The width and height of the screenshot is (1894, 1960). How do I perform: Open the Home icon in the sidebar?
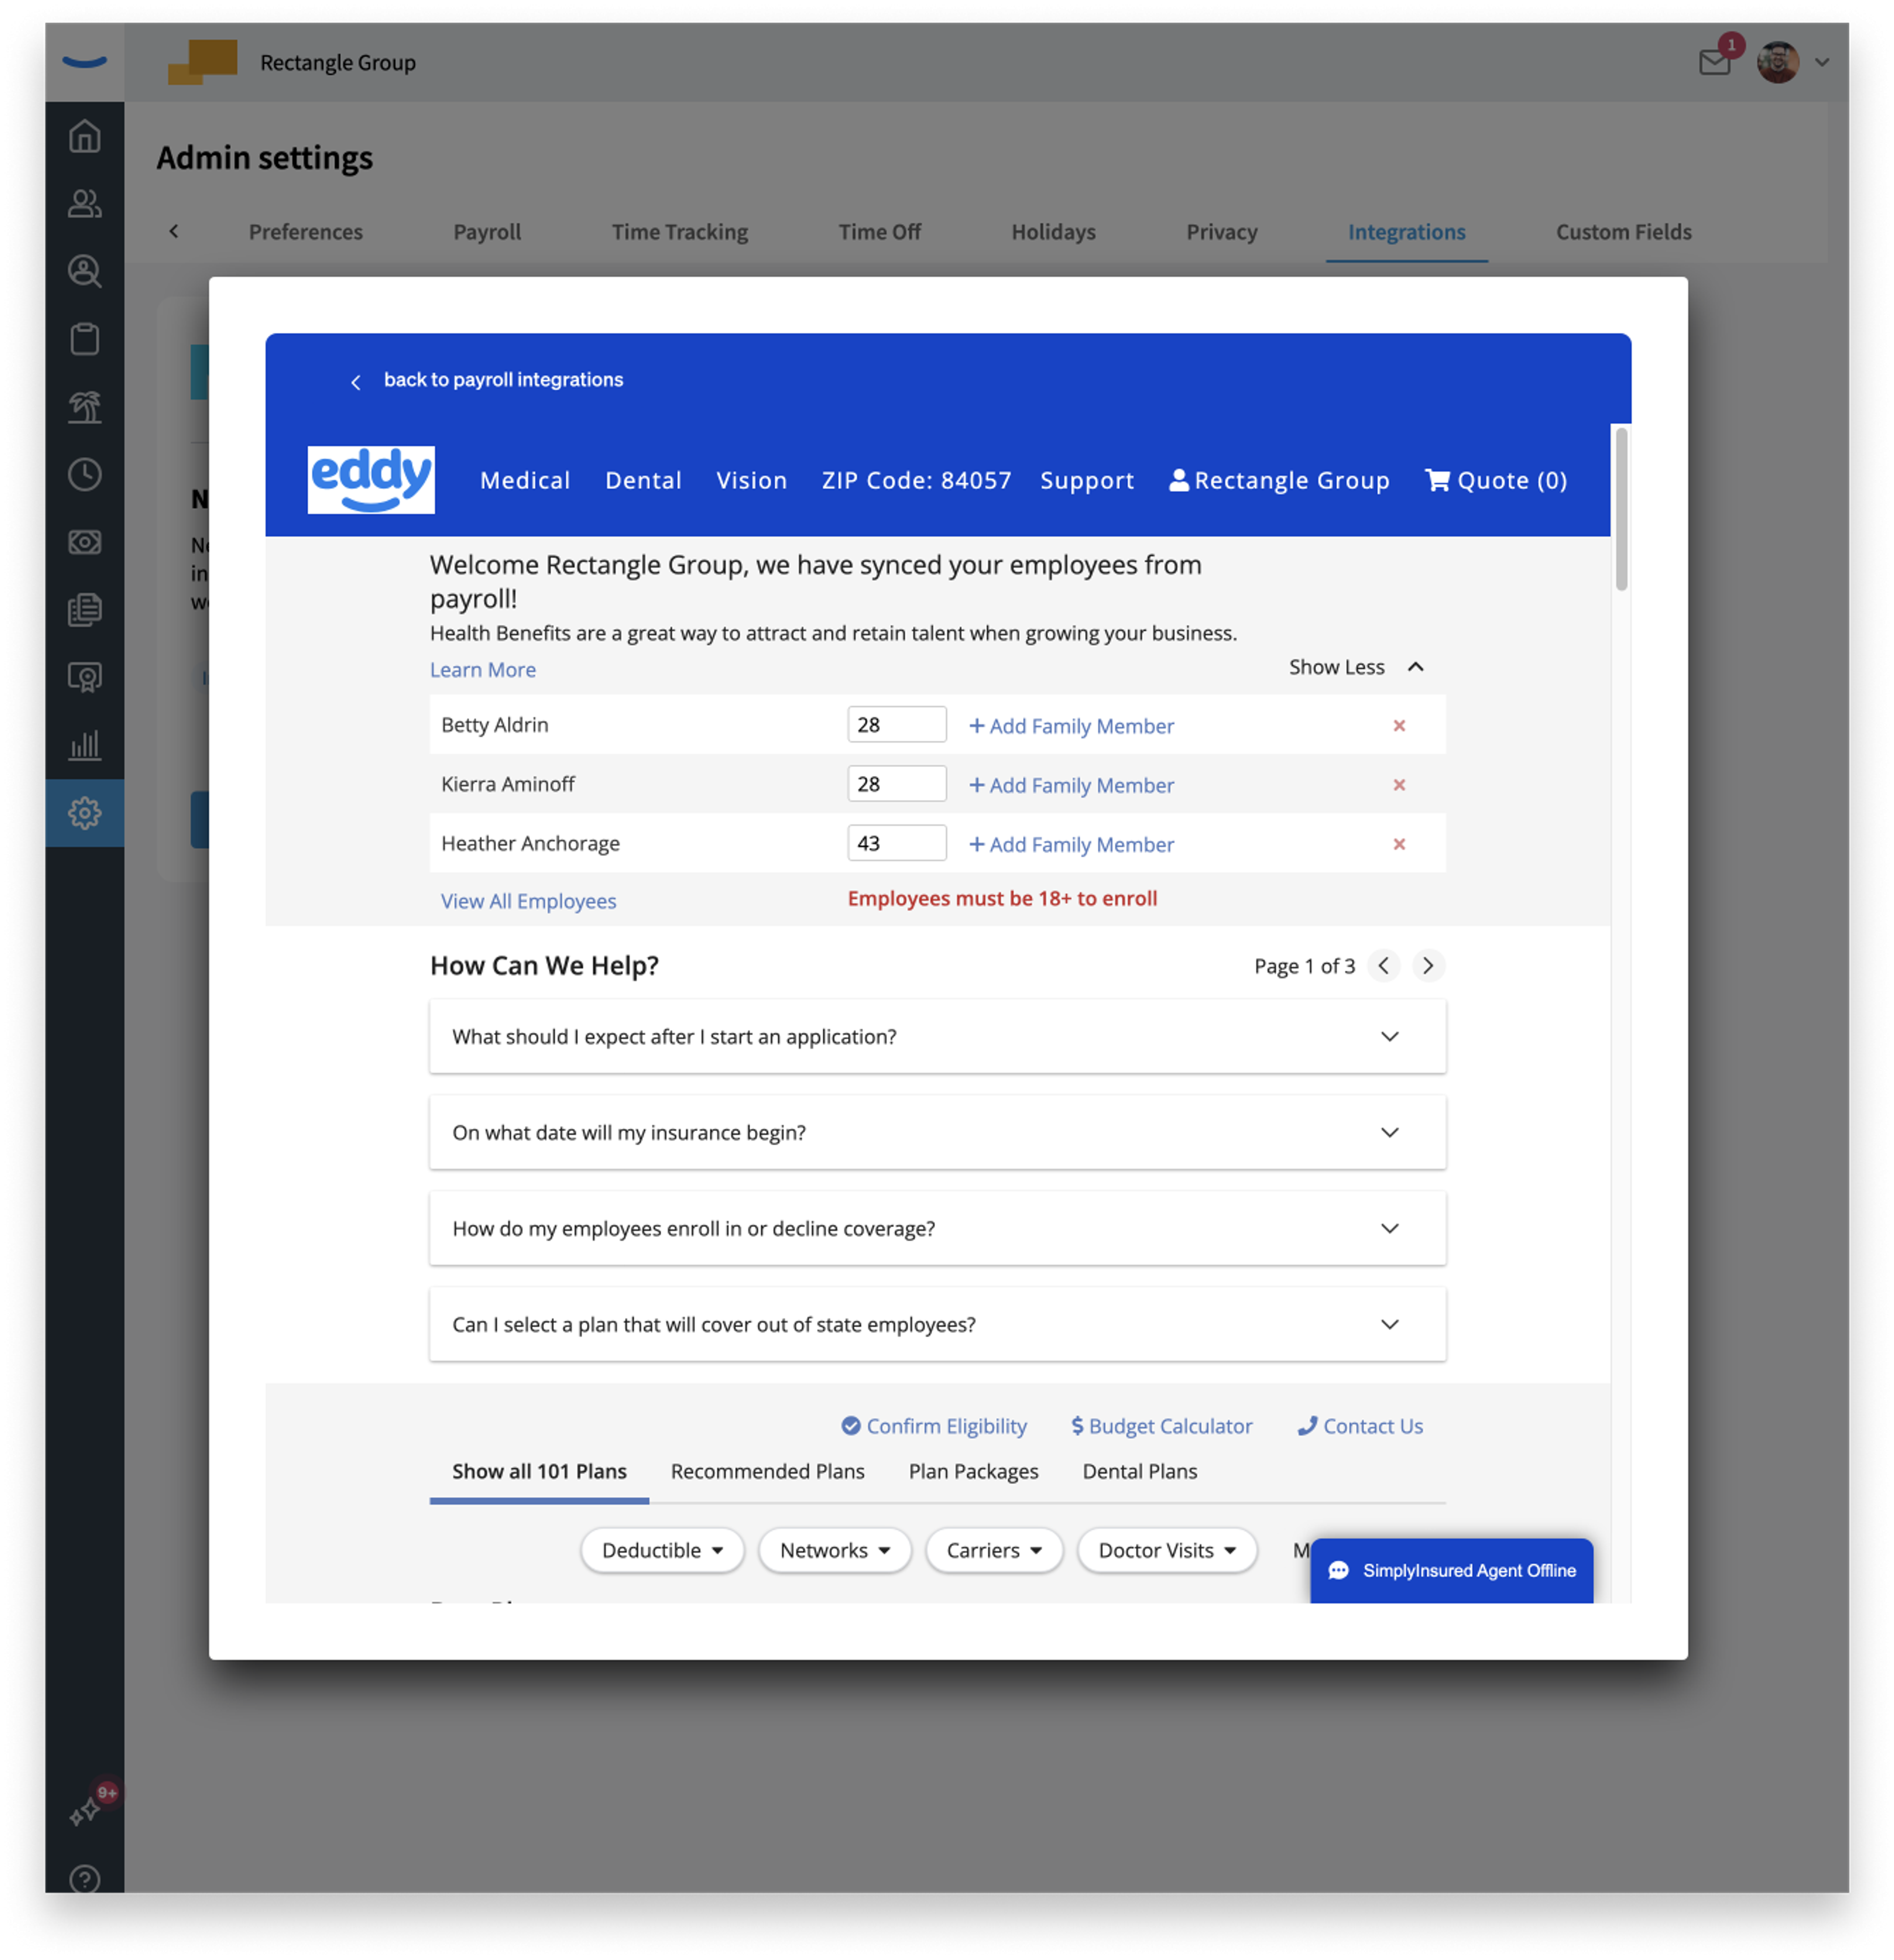[85, 136]
